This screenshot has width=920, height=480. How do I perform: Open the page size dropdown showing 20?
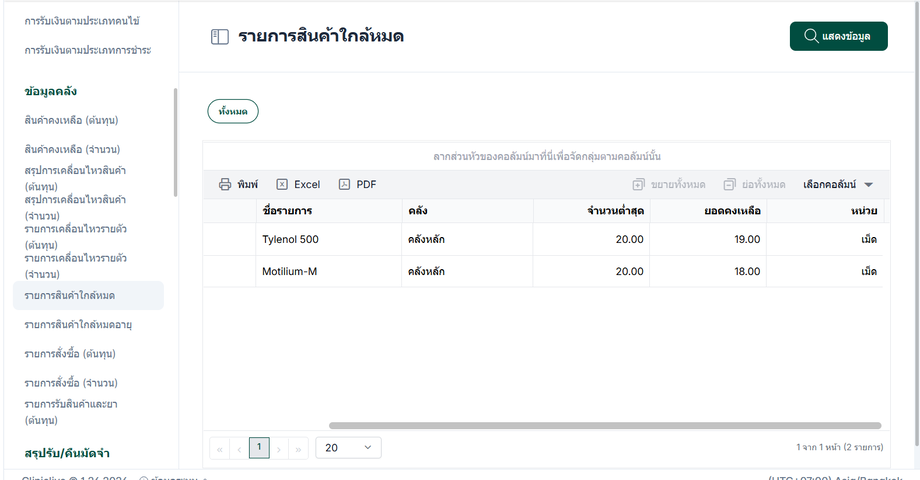tap(349, 448)
